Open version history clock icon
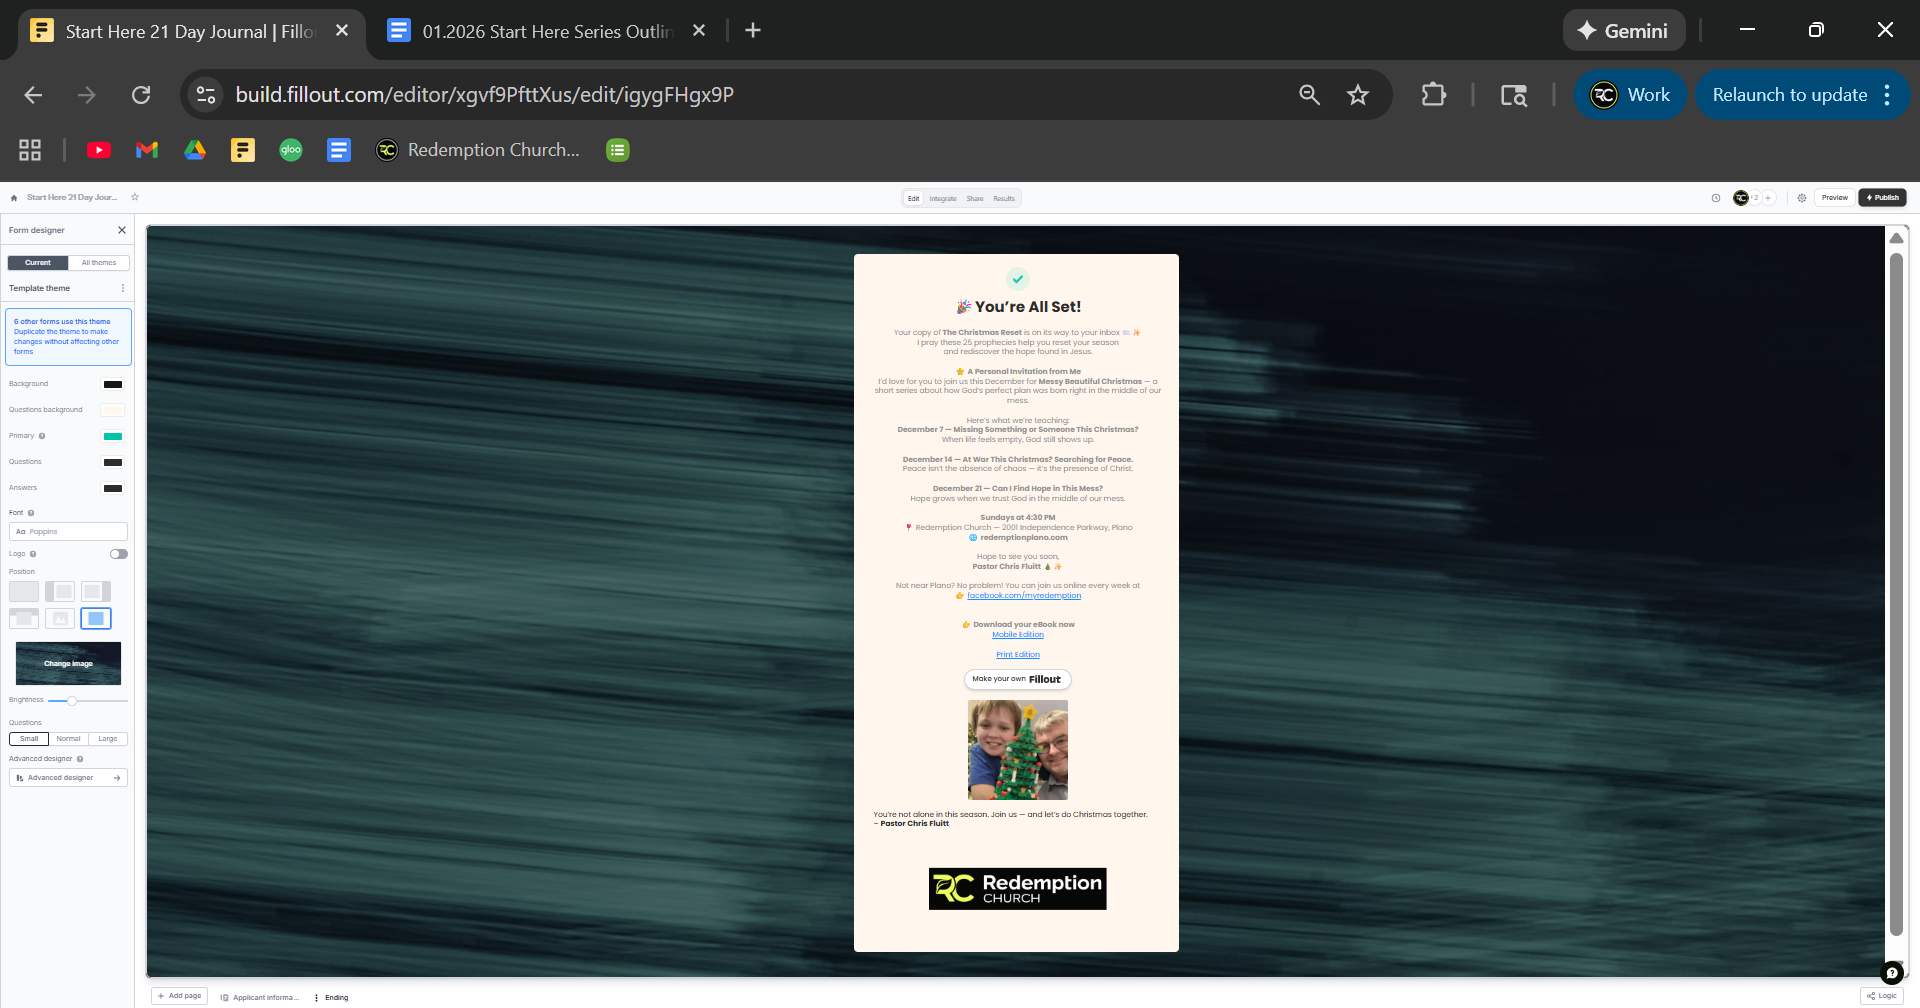This screenshot has width=1920, height=1008. (1716, 198)
